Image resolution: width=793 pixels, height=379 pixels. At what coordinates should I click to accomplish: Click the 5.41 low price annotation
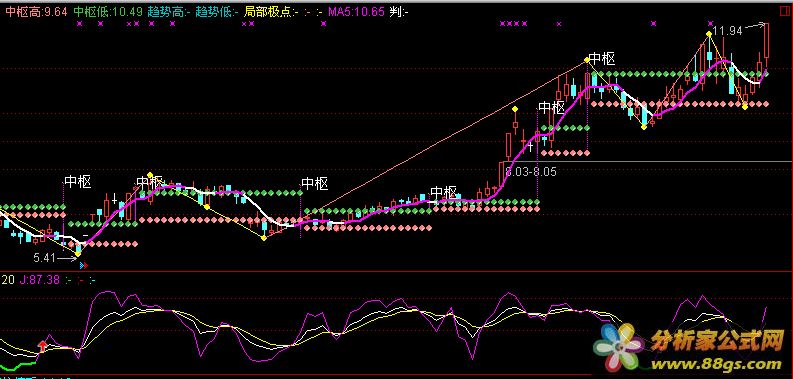(x=44, y=258)
